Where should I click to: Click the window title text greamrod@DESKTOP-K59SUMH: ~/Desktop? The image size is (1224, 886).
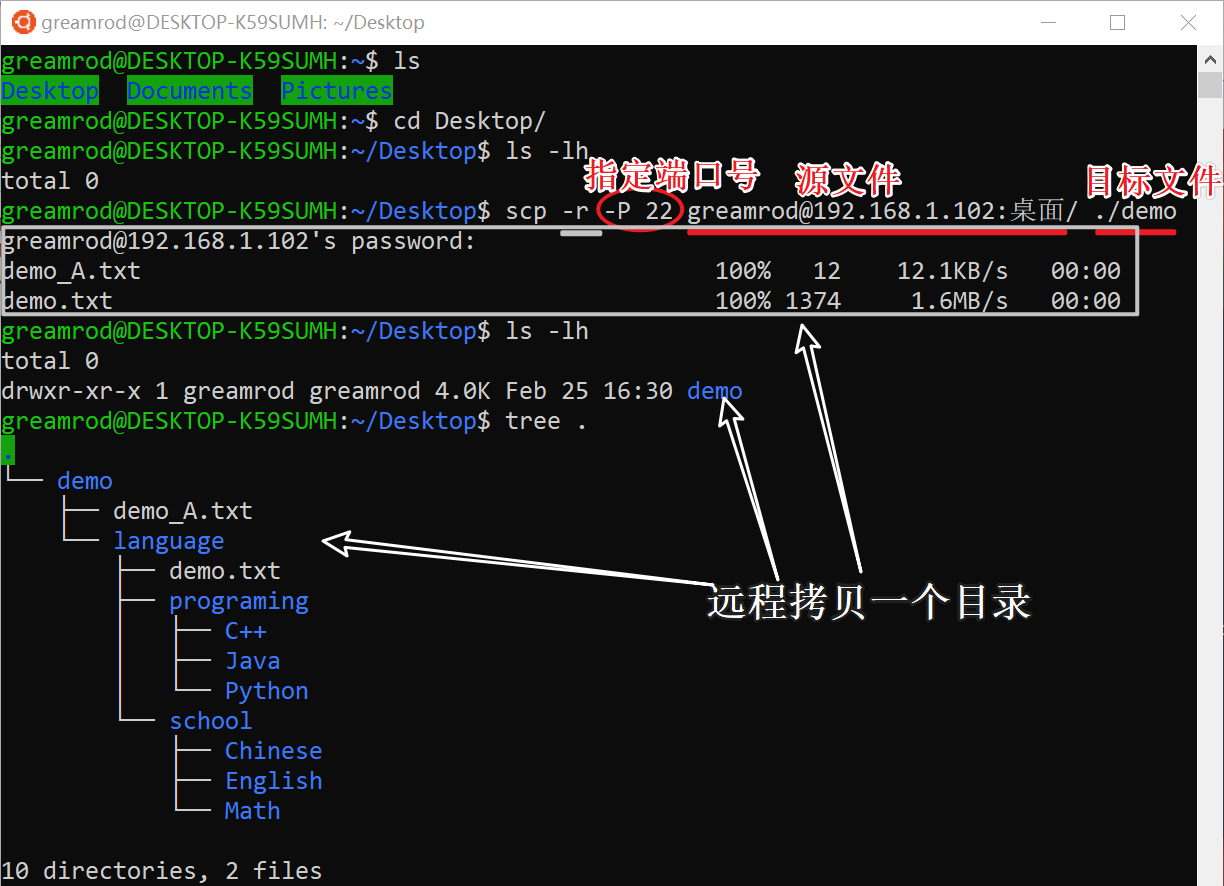pyautogui.click(x=233, y=22)
